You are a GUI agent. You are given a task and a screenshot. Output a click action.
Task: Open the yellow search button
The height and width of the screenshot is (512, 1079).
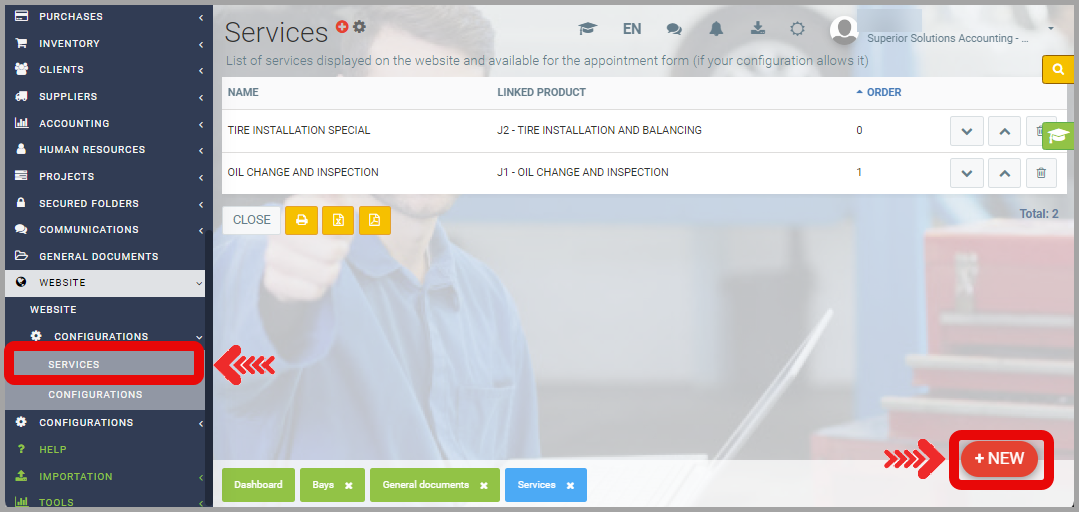click(1057, 70)
